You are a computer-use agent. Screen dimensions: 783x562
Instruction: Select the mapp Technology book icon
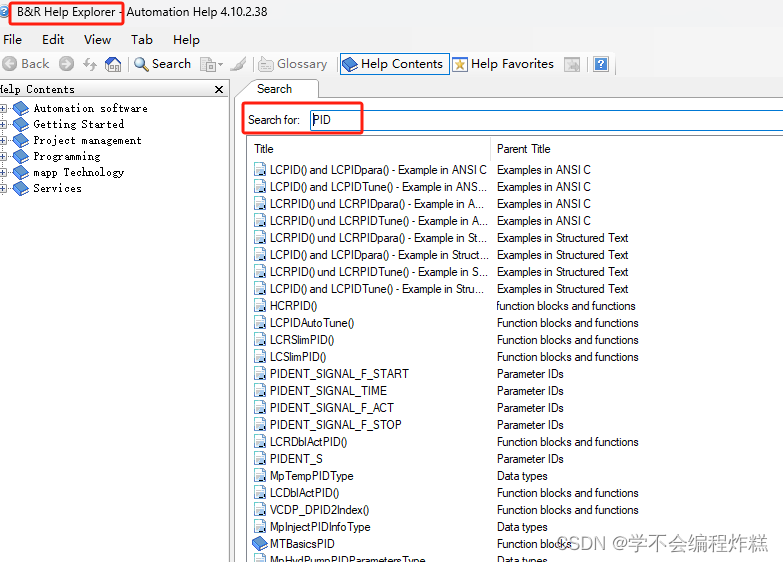(21, 172)
